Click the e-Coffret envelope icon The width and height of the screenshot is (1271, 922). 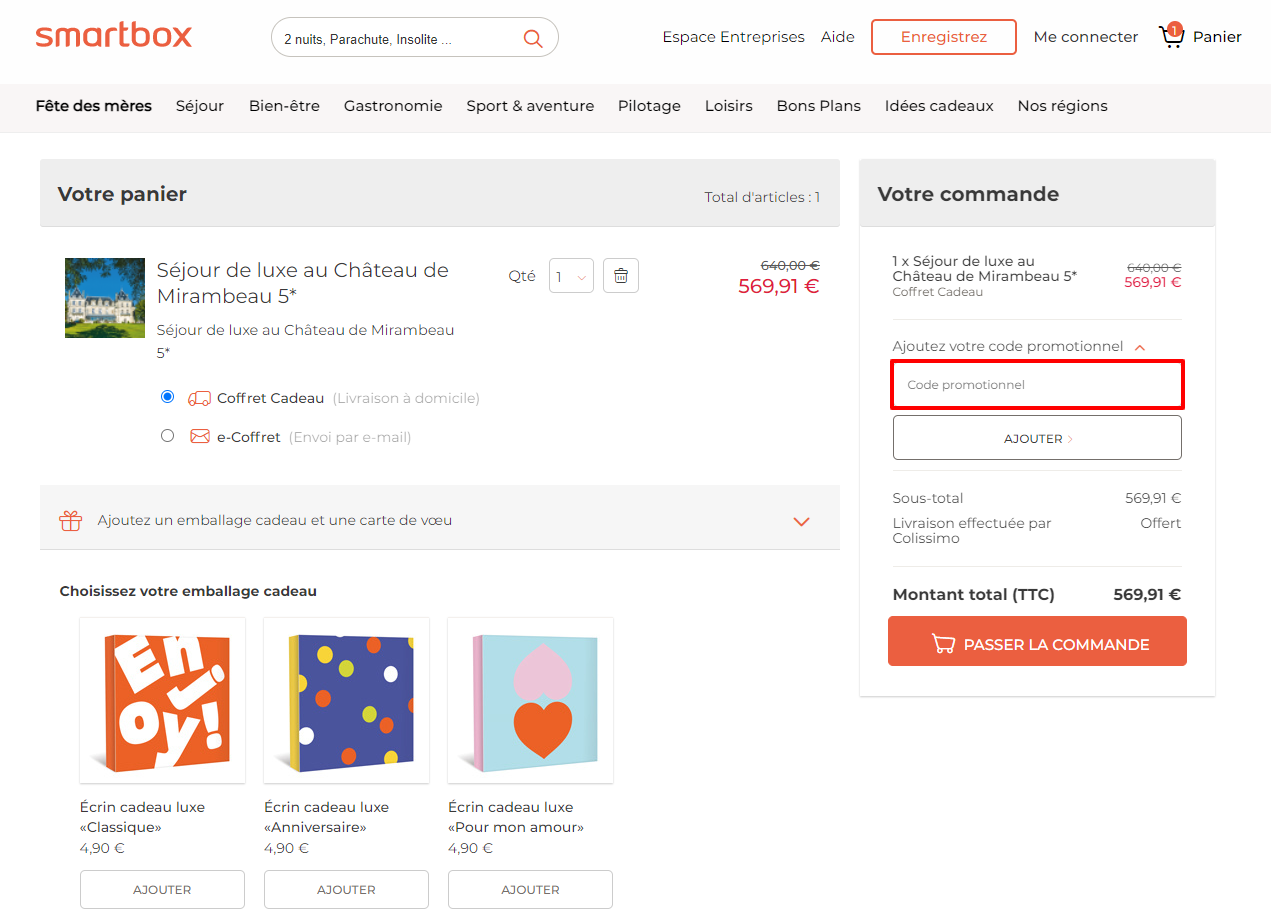(200, 436)
